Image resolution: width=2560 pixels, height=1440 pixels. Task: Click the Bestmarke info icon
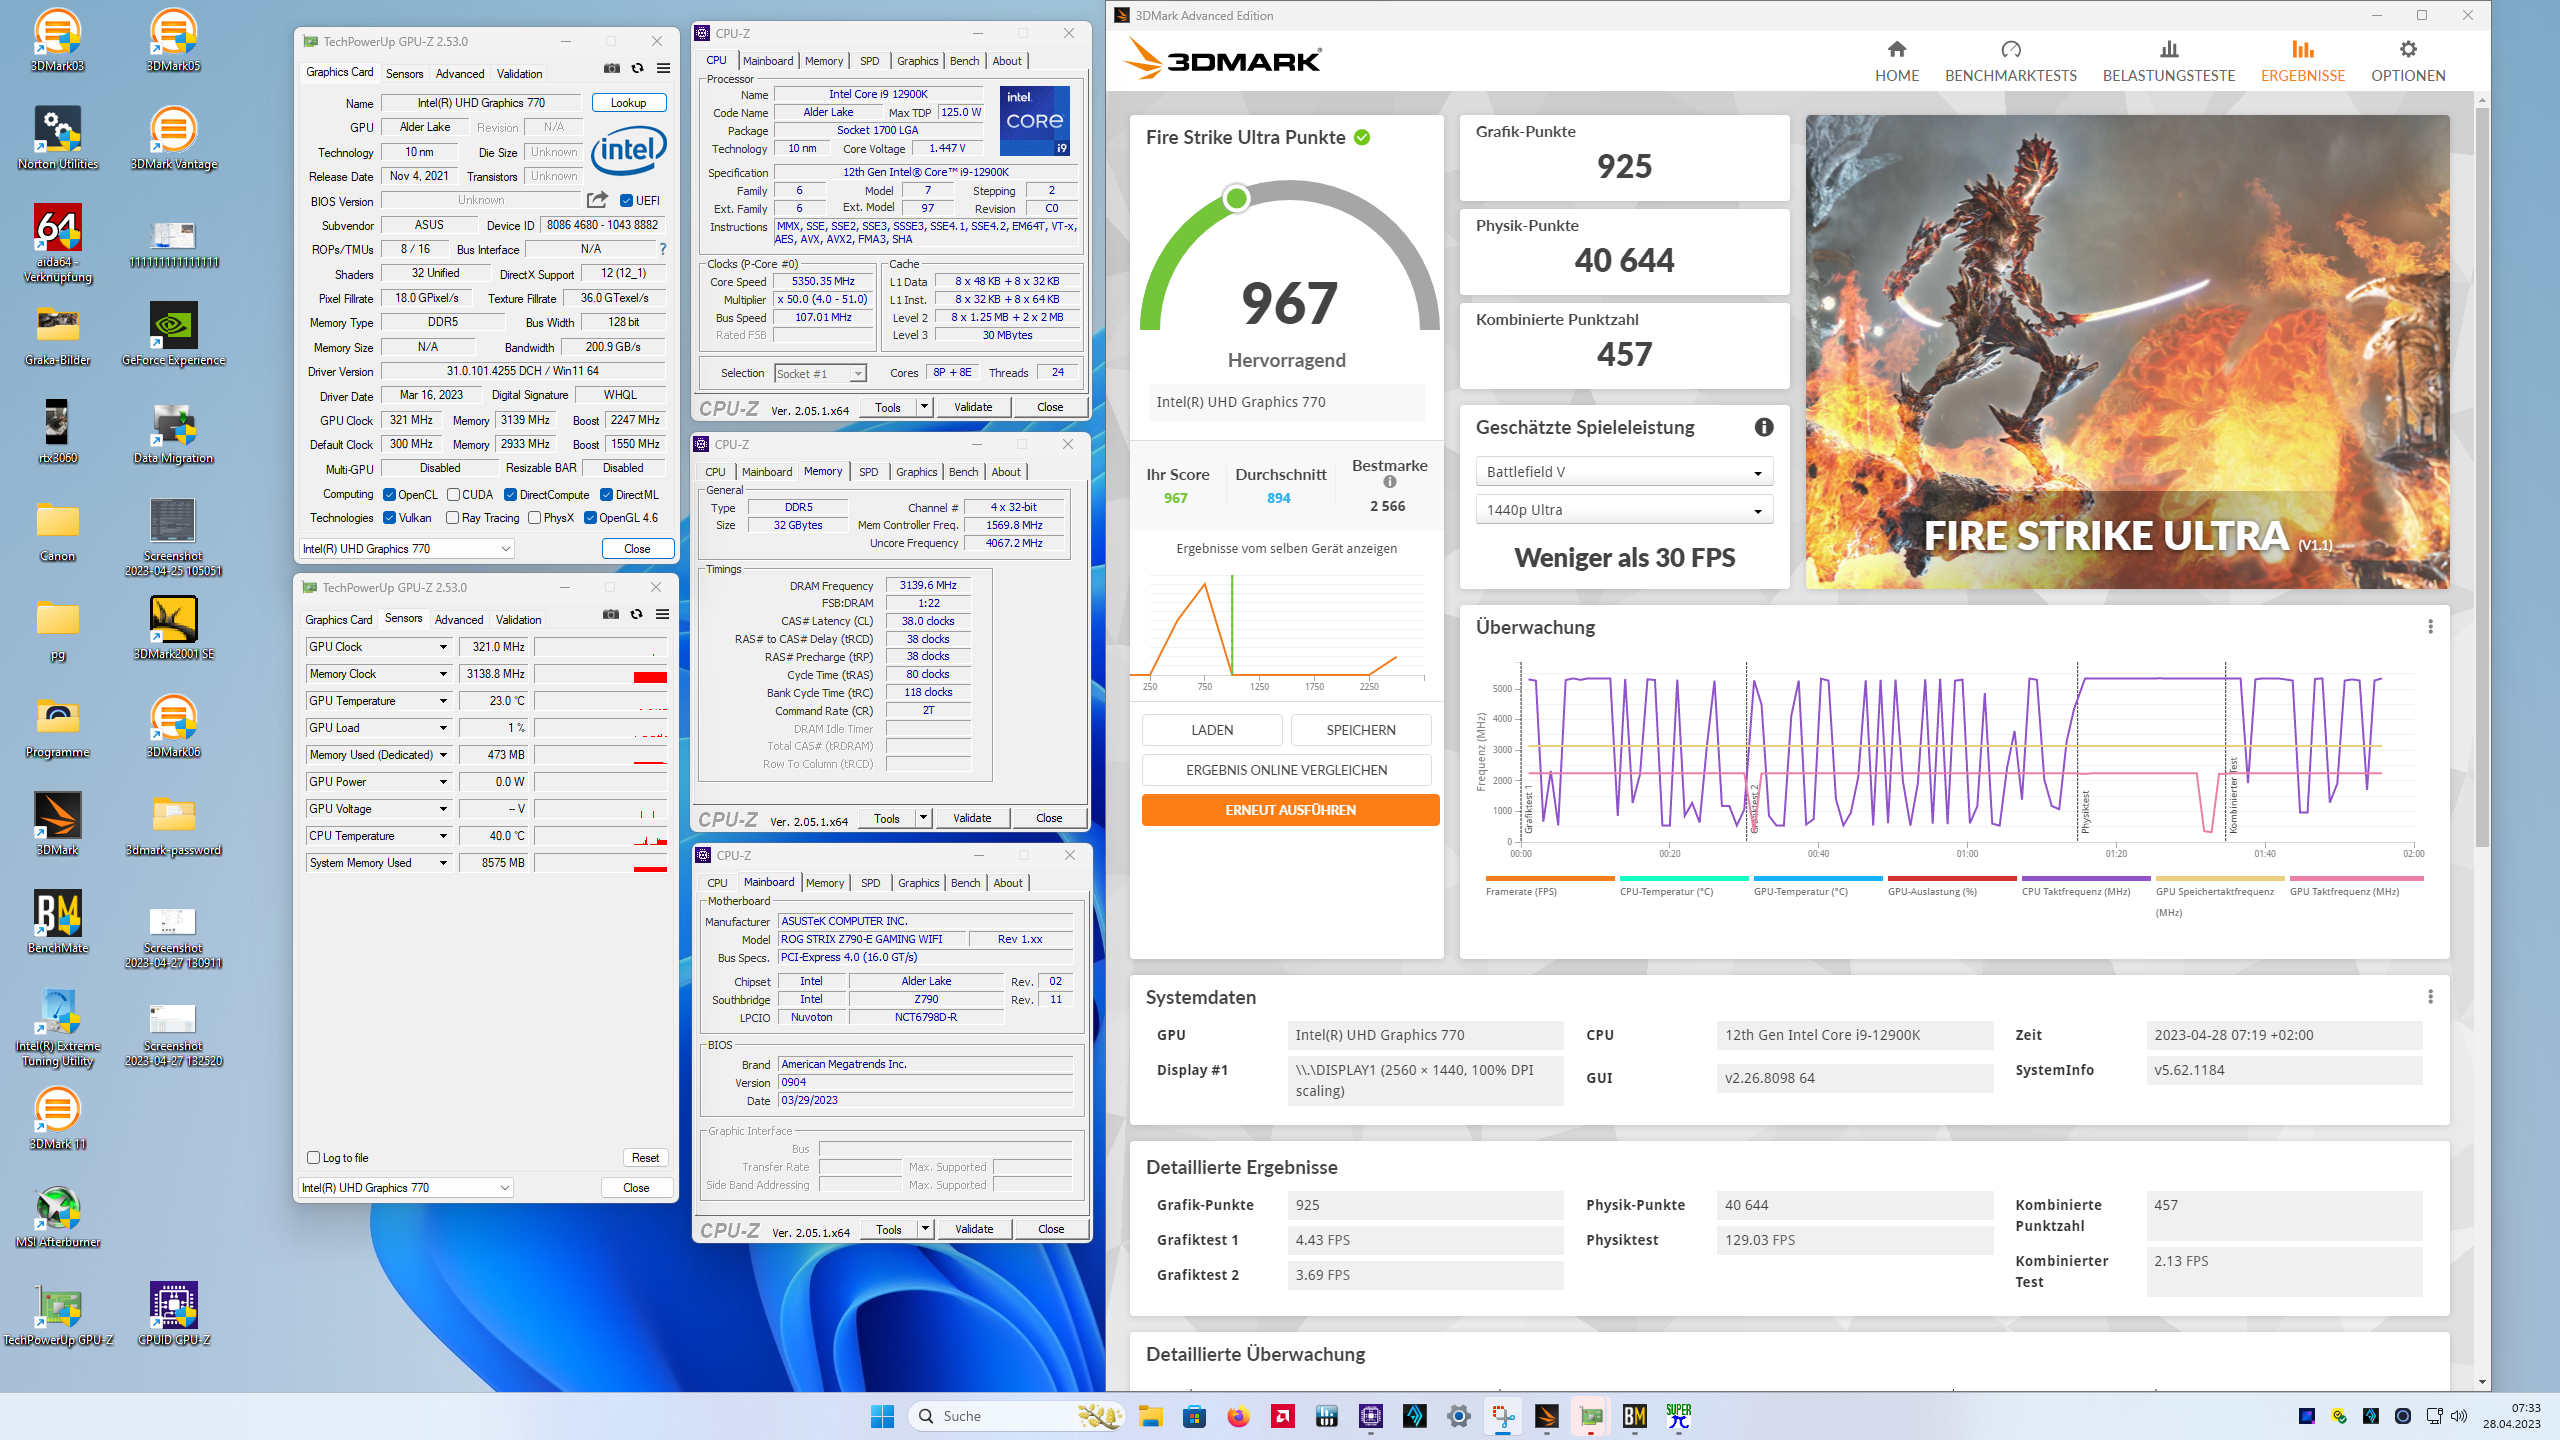[1389, 482]
